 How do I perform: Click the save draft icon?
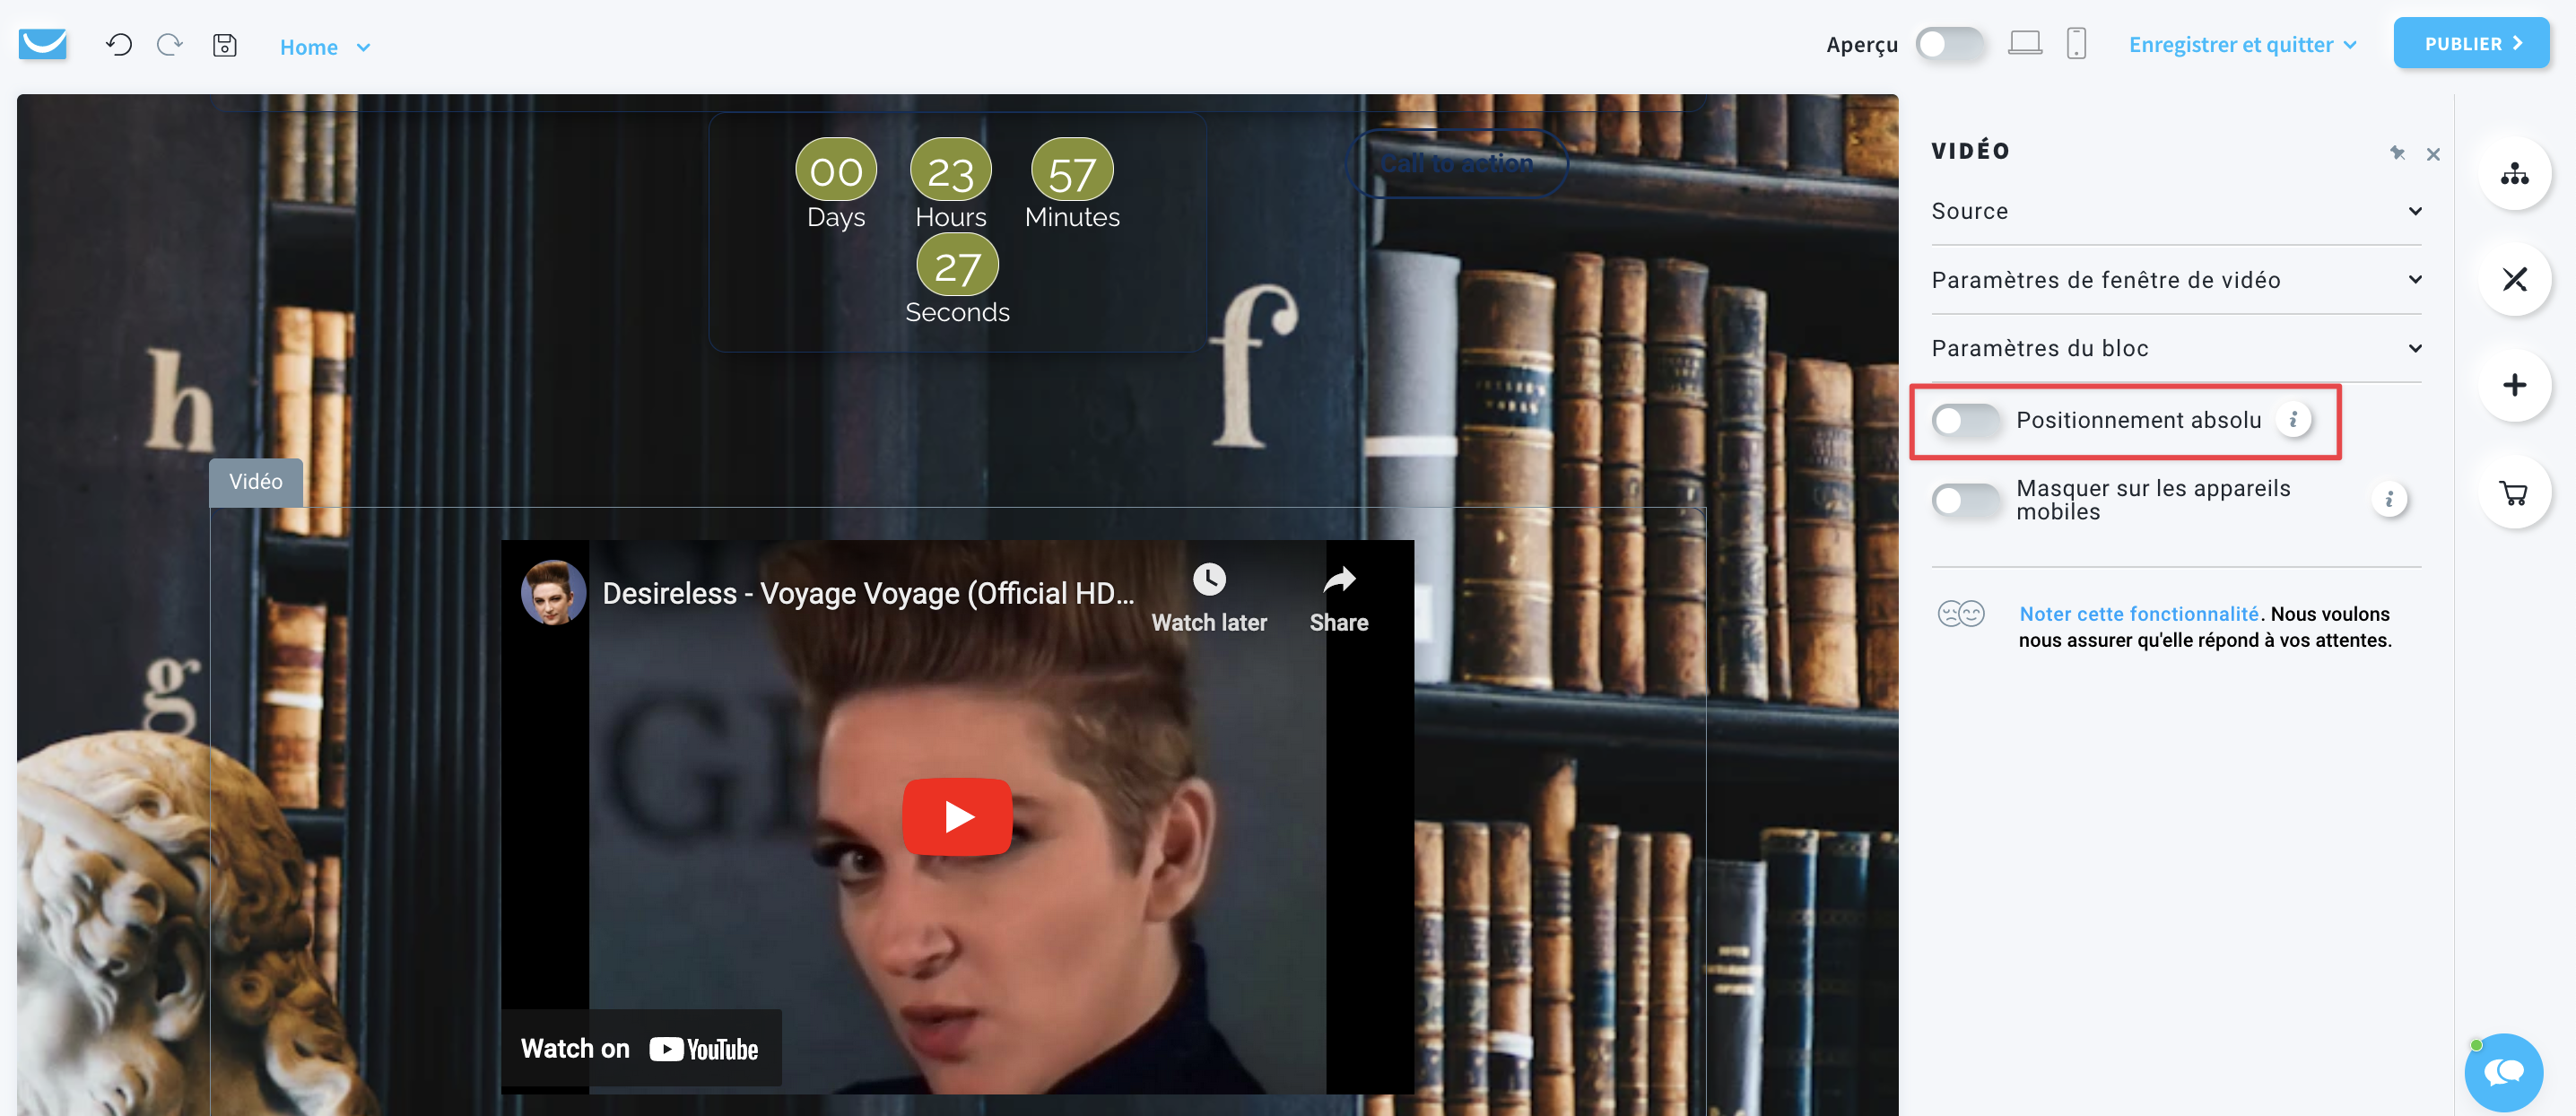coord(225,46)
